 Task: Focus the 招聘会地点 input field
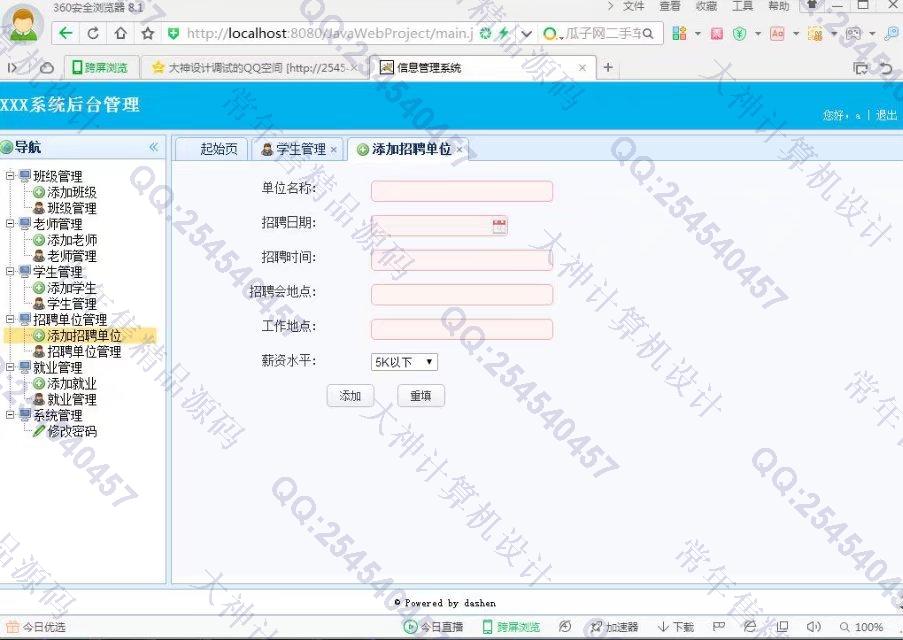(462, 295)
